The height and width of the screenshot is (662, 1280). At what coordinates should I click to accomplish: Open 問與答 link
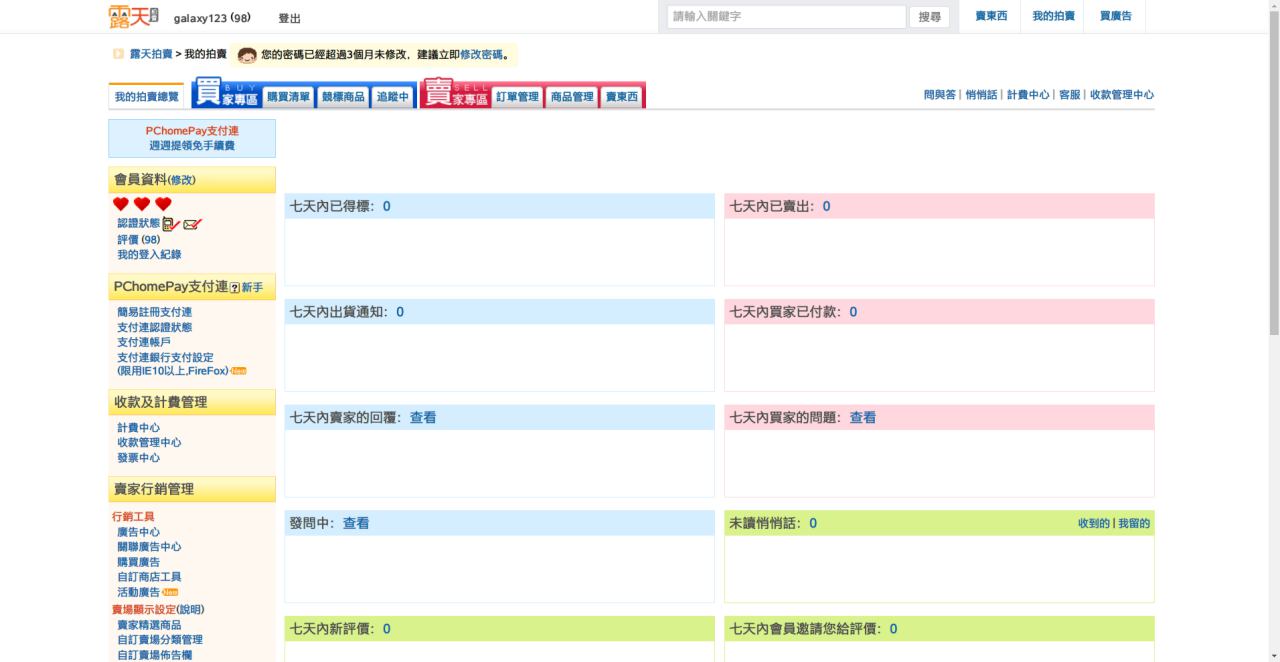[939, 95]
